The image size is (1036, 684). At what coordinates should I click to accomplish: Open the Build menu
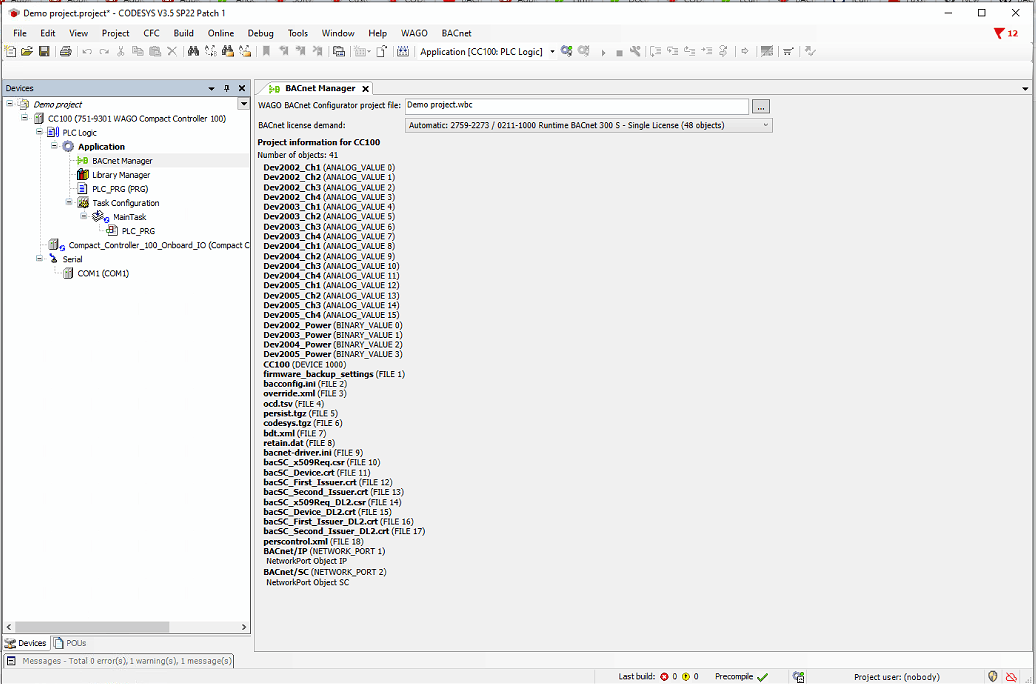(184, 33)
